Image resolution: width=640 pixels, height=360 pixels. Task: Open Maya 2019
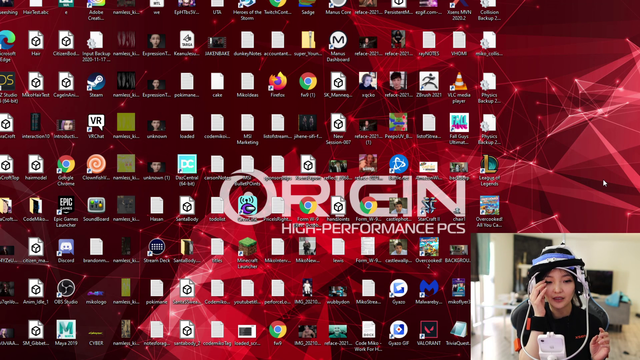click(x=66, y=329)
